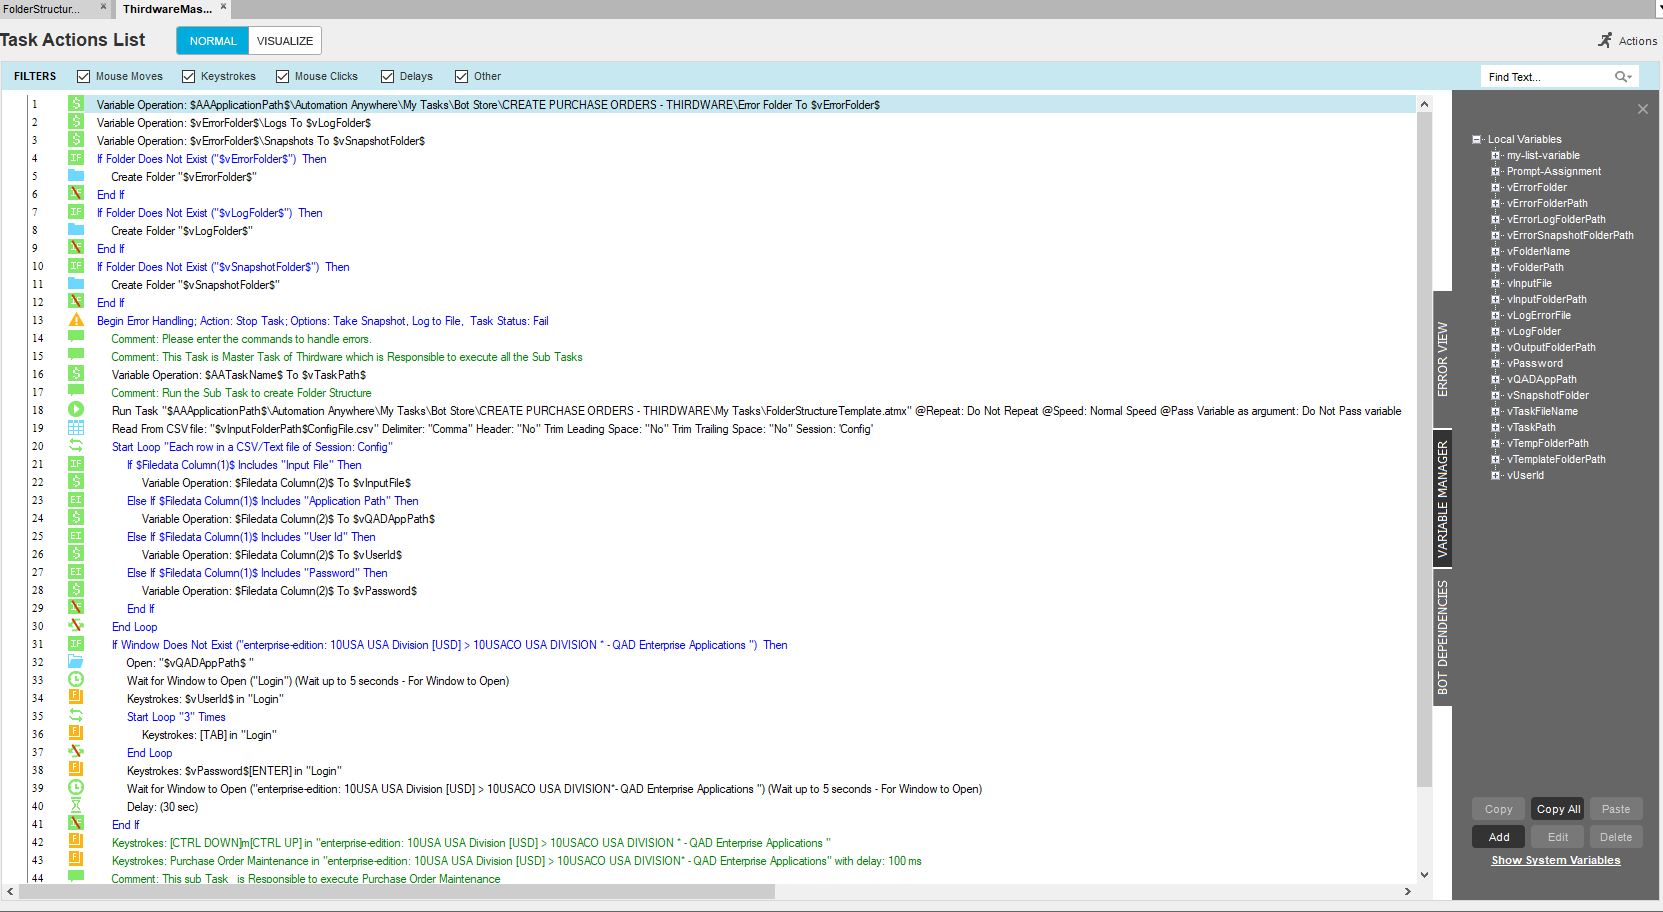This screenshot has width=1663, height=912.
Task: Expand the vPassword variable node
Action: tap(1495, 363)
